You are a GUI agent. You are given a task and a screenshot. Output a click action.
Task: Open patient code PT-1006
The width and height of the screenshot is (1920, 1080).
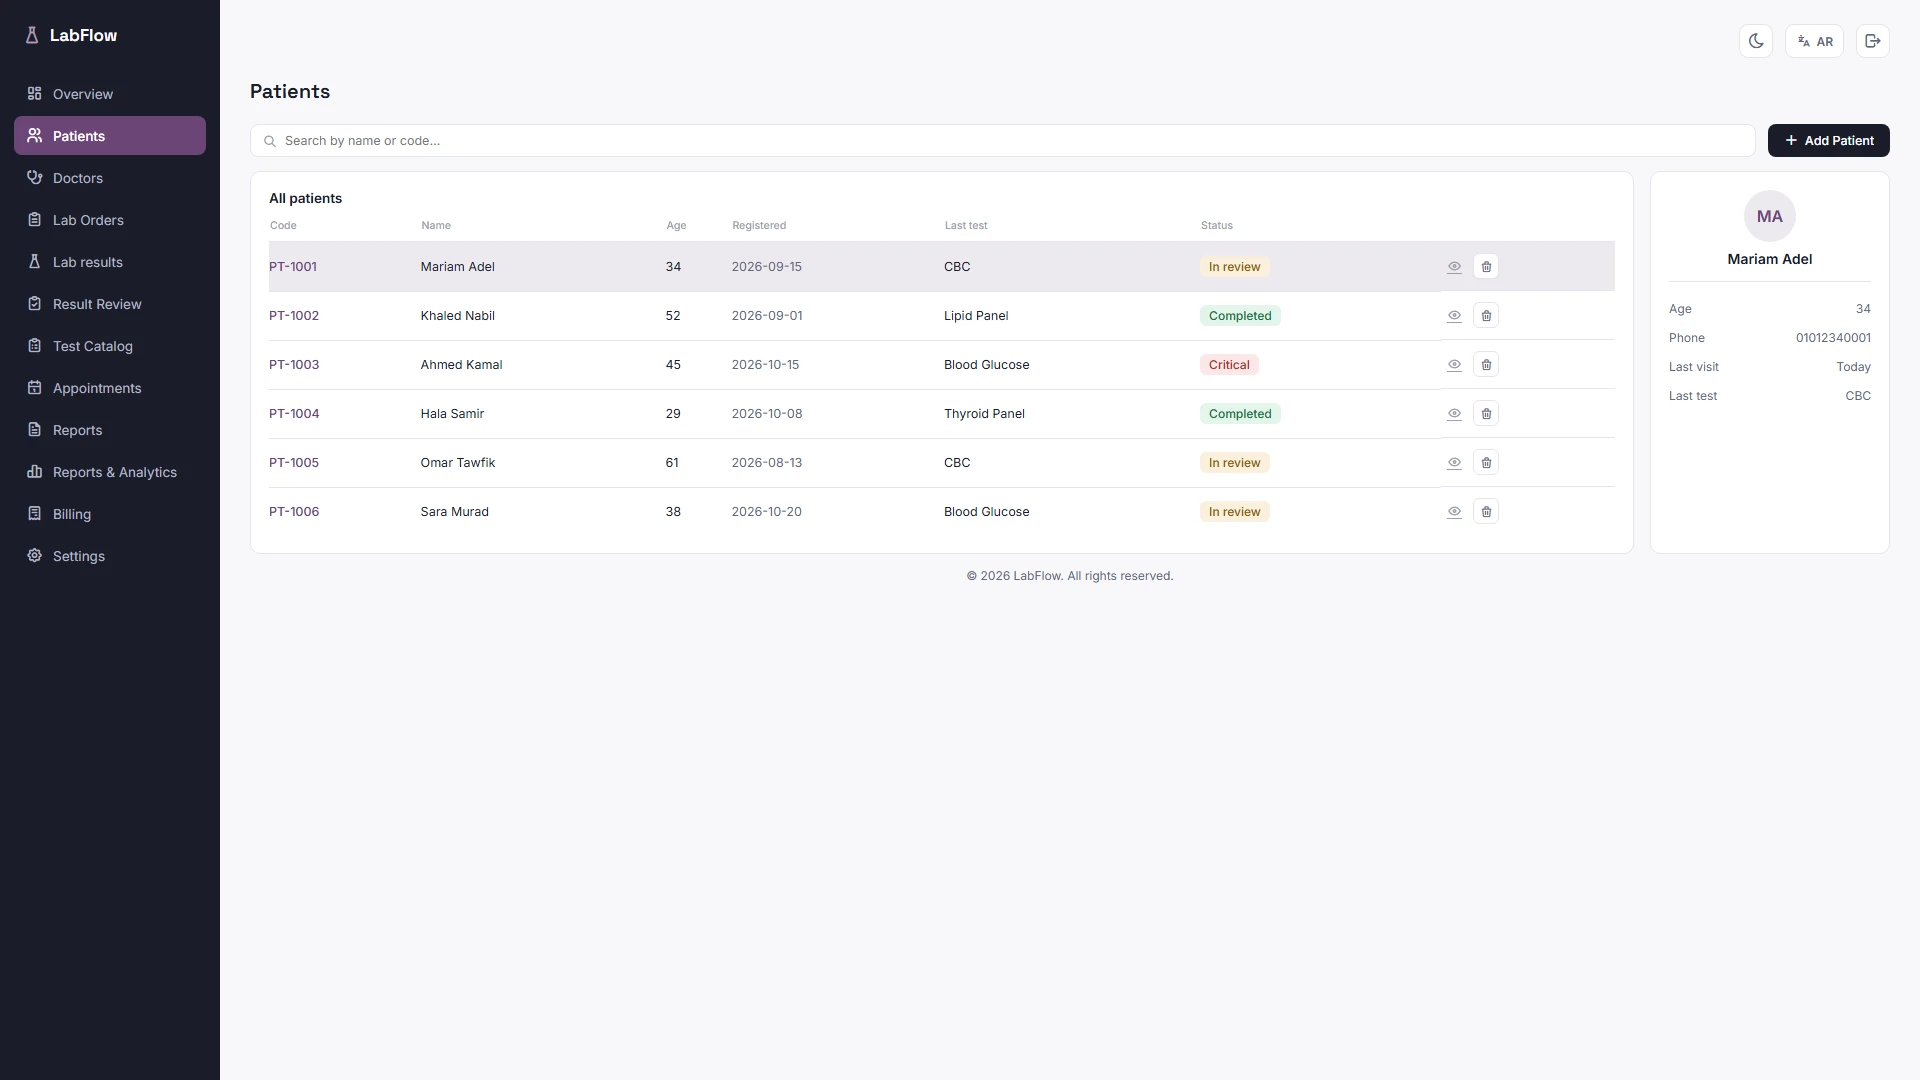(294, 512)
